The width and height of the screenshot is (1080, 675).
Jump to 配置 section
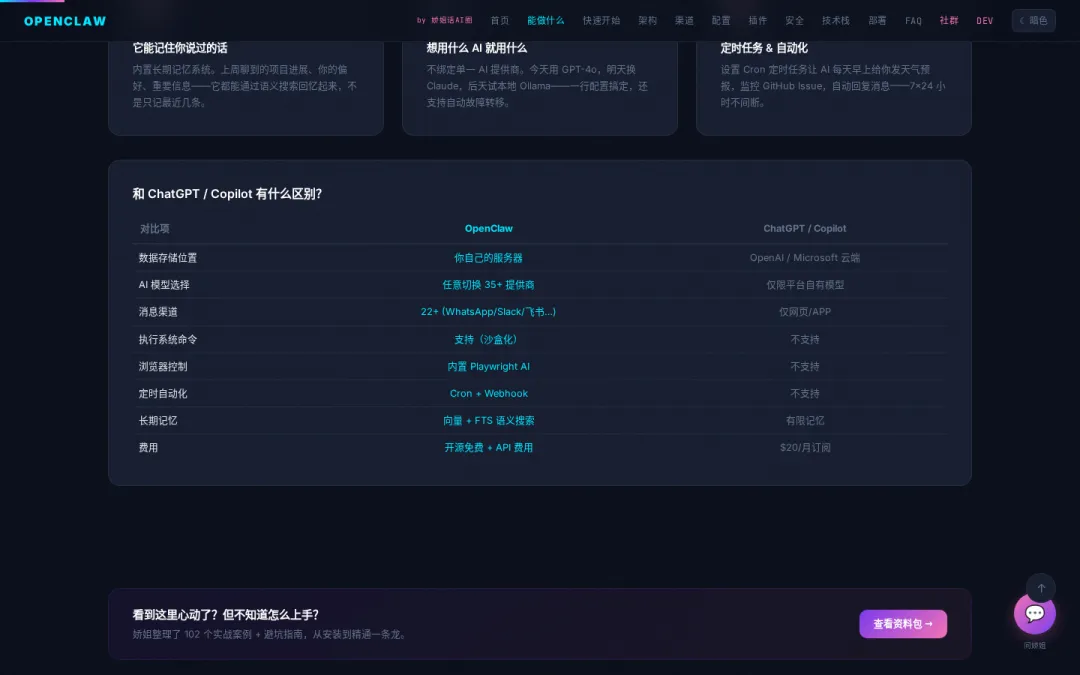721,21
